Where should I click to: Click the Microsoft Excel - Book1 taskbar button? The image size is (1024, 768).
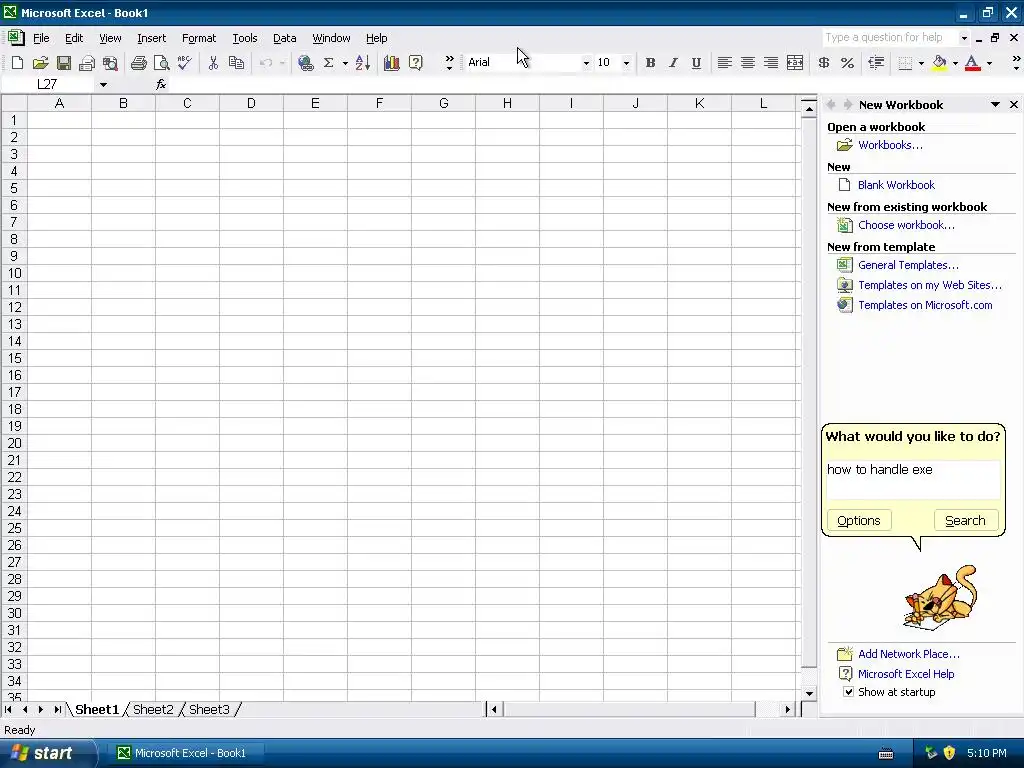188,753
